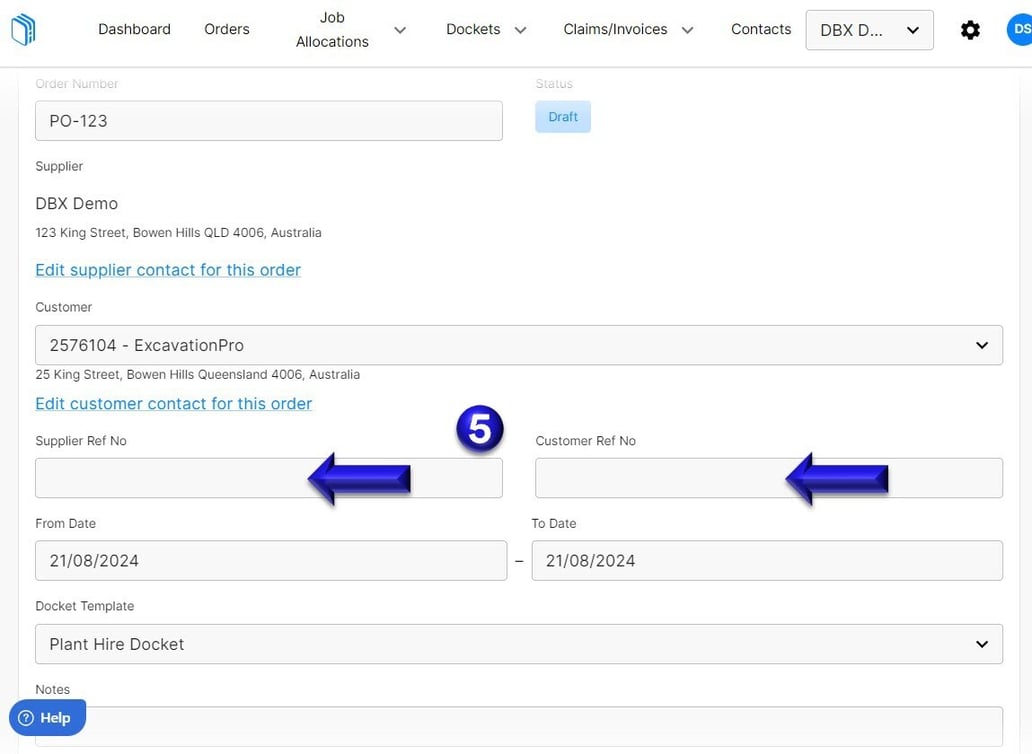Open the Claims/Invoices dropdown

click(x=628, y=30)
